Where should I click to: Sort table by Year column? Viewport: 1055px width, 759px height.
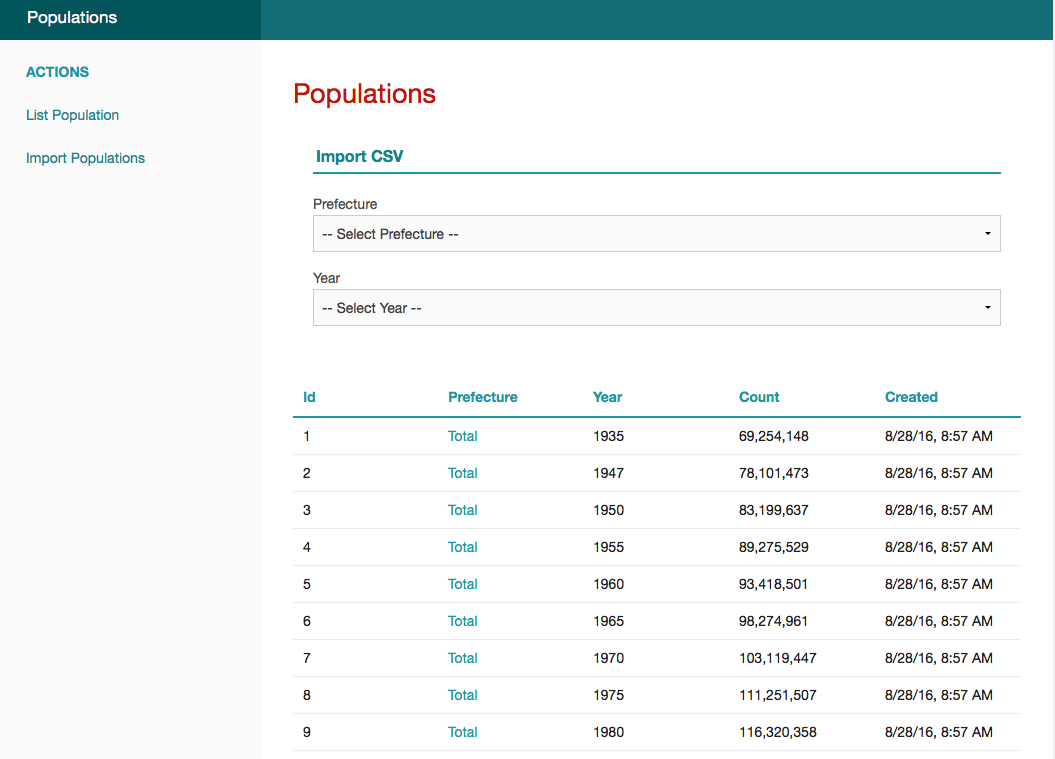[608, 397]
